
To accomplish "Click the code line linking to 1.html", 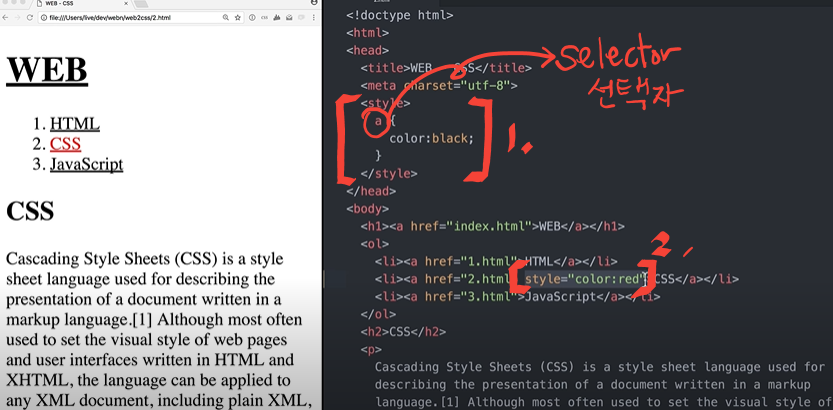I will pyautogui.click(x=496, y=261).
